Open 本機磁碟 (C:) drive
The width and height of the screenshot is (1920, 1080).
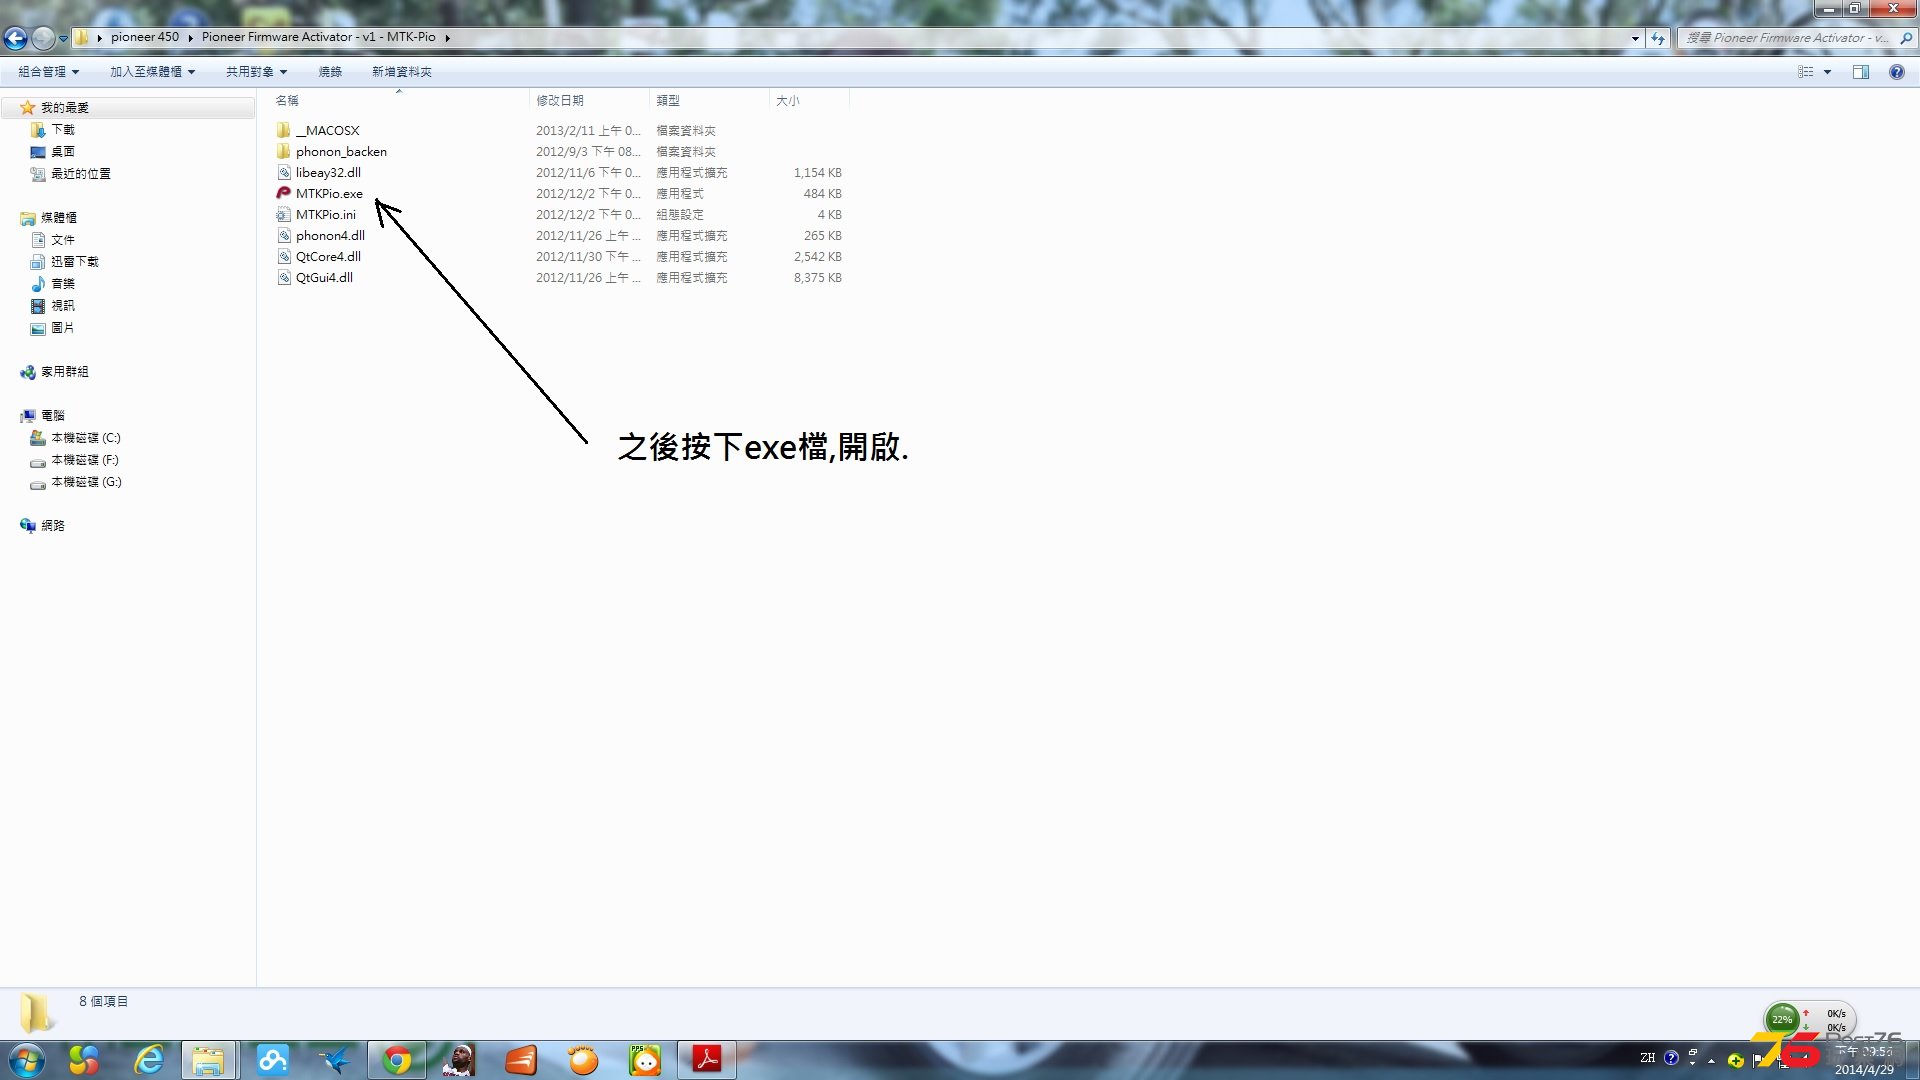point(86,438)
